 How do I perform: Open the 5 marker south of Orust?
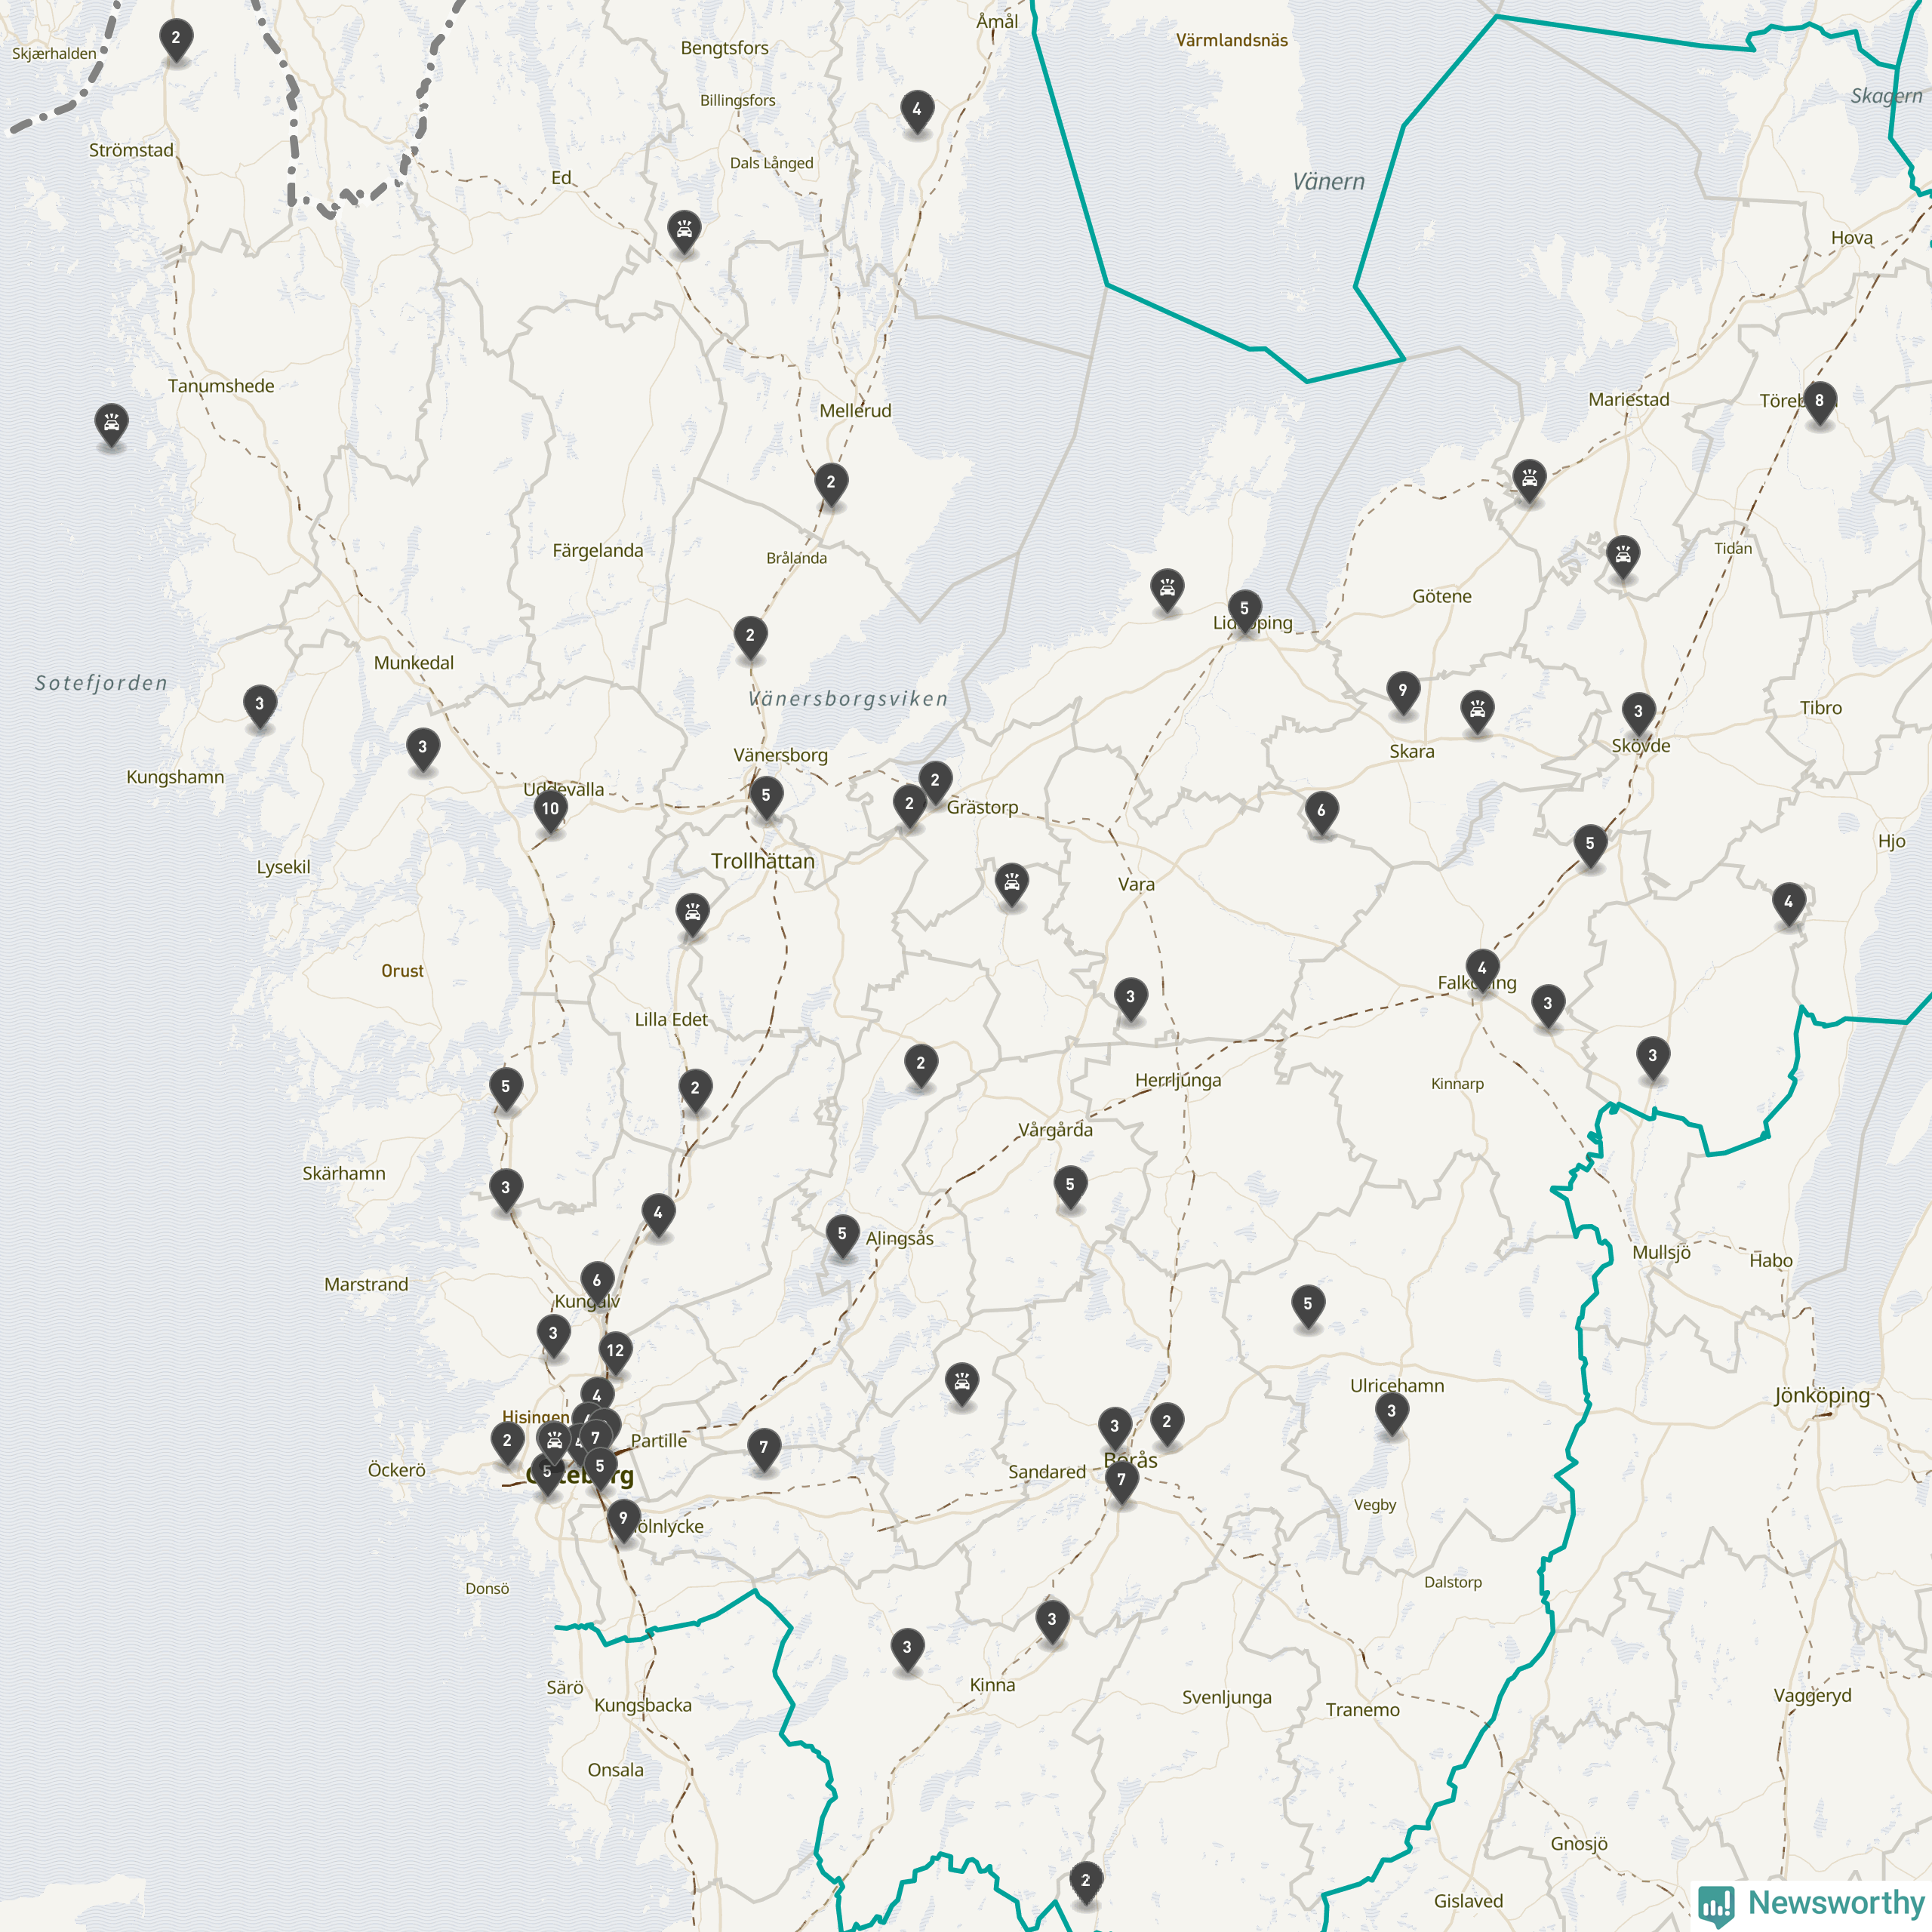pos(506,1088)
